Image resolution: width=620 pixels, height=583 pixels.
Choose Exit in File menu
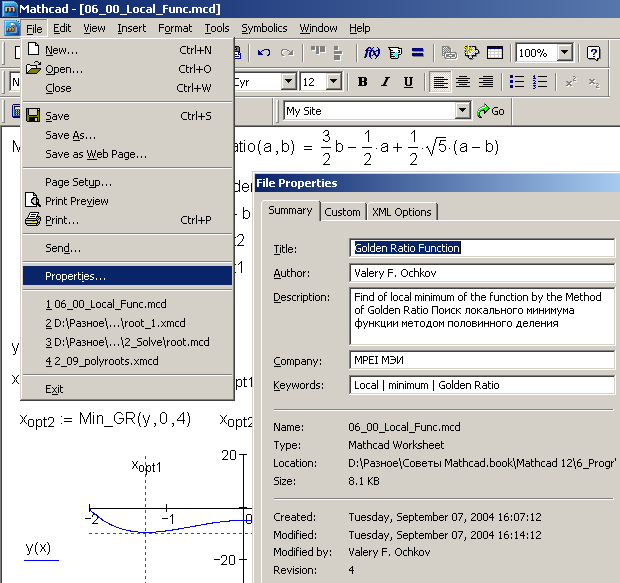coord(127,389)
